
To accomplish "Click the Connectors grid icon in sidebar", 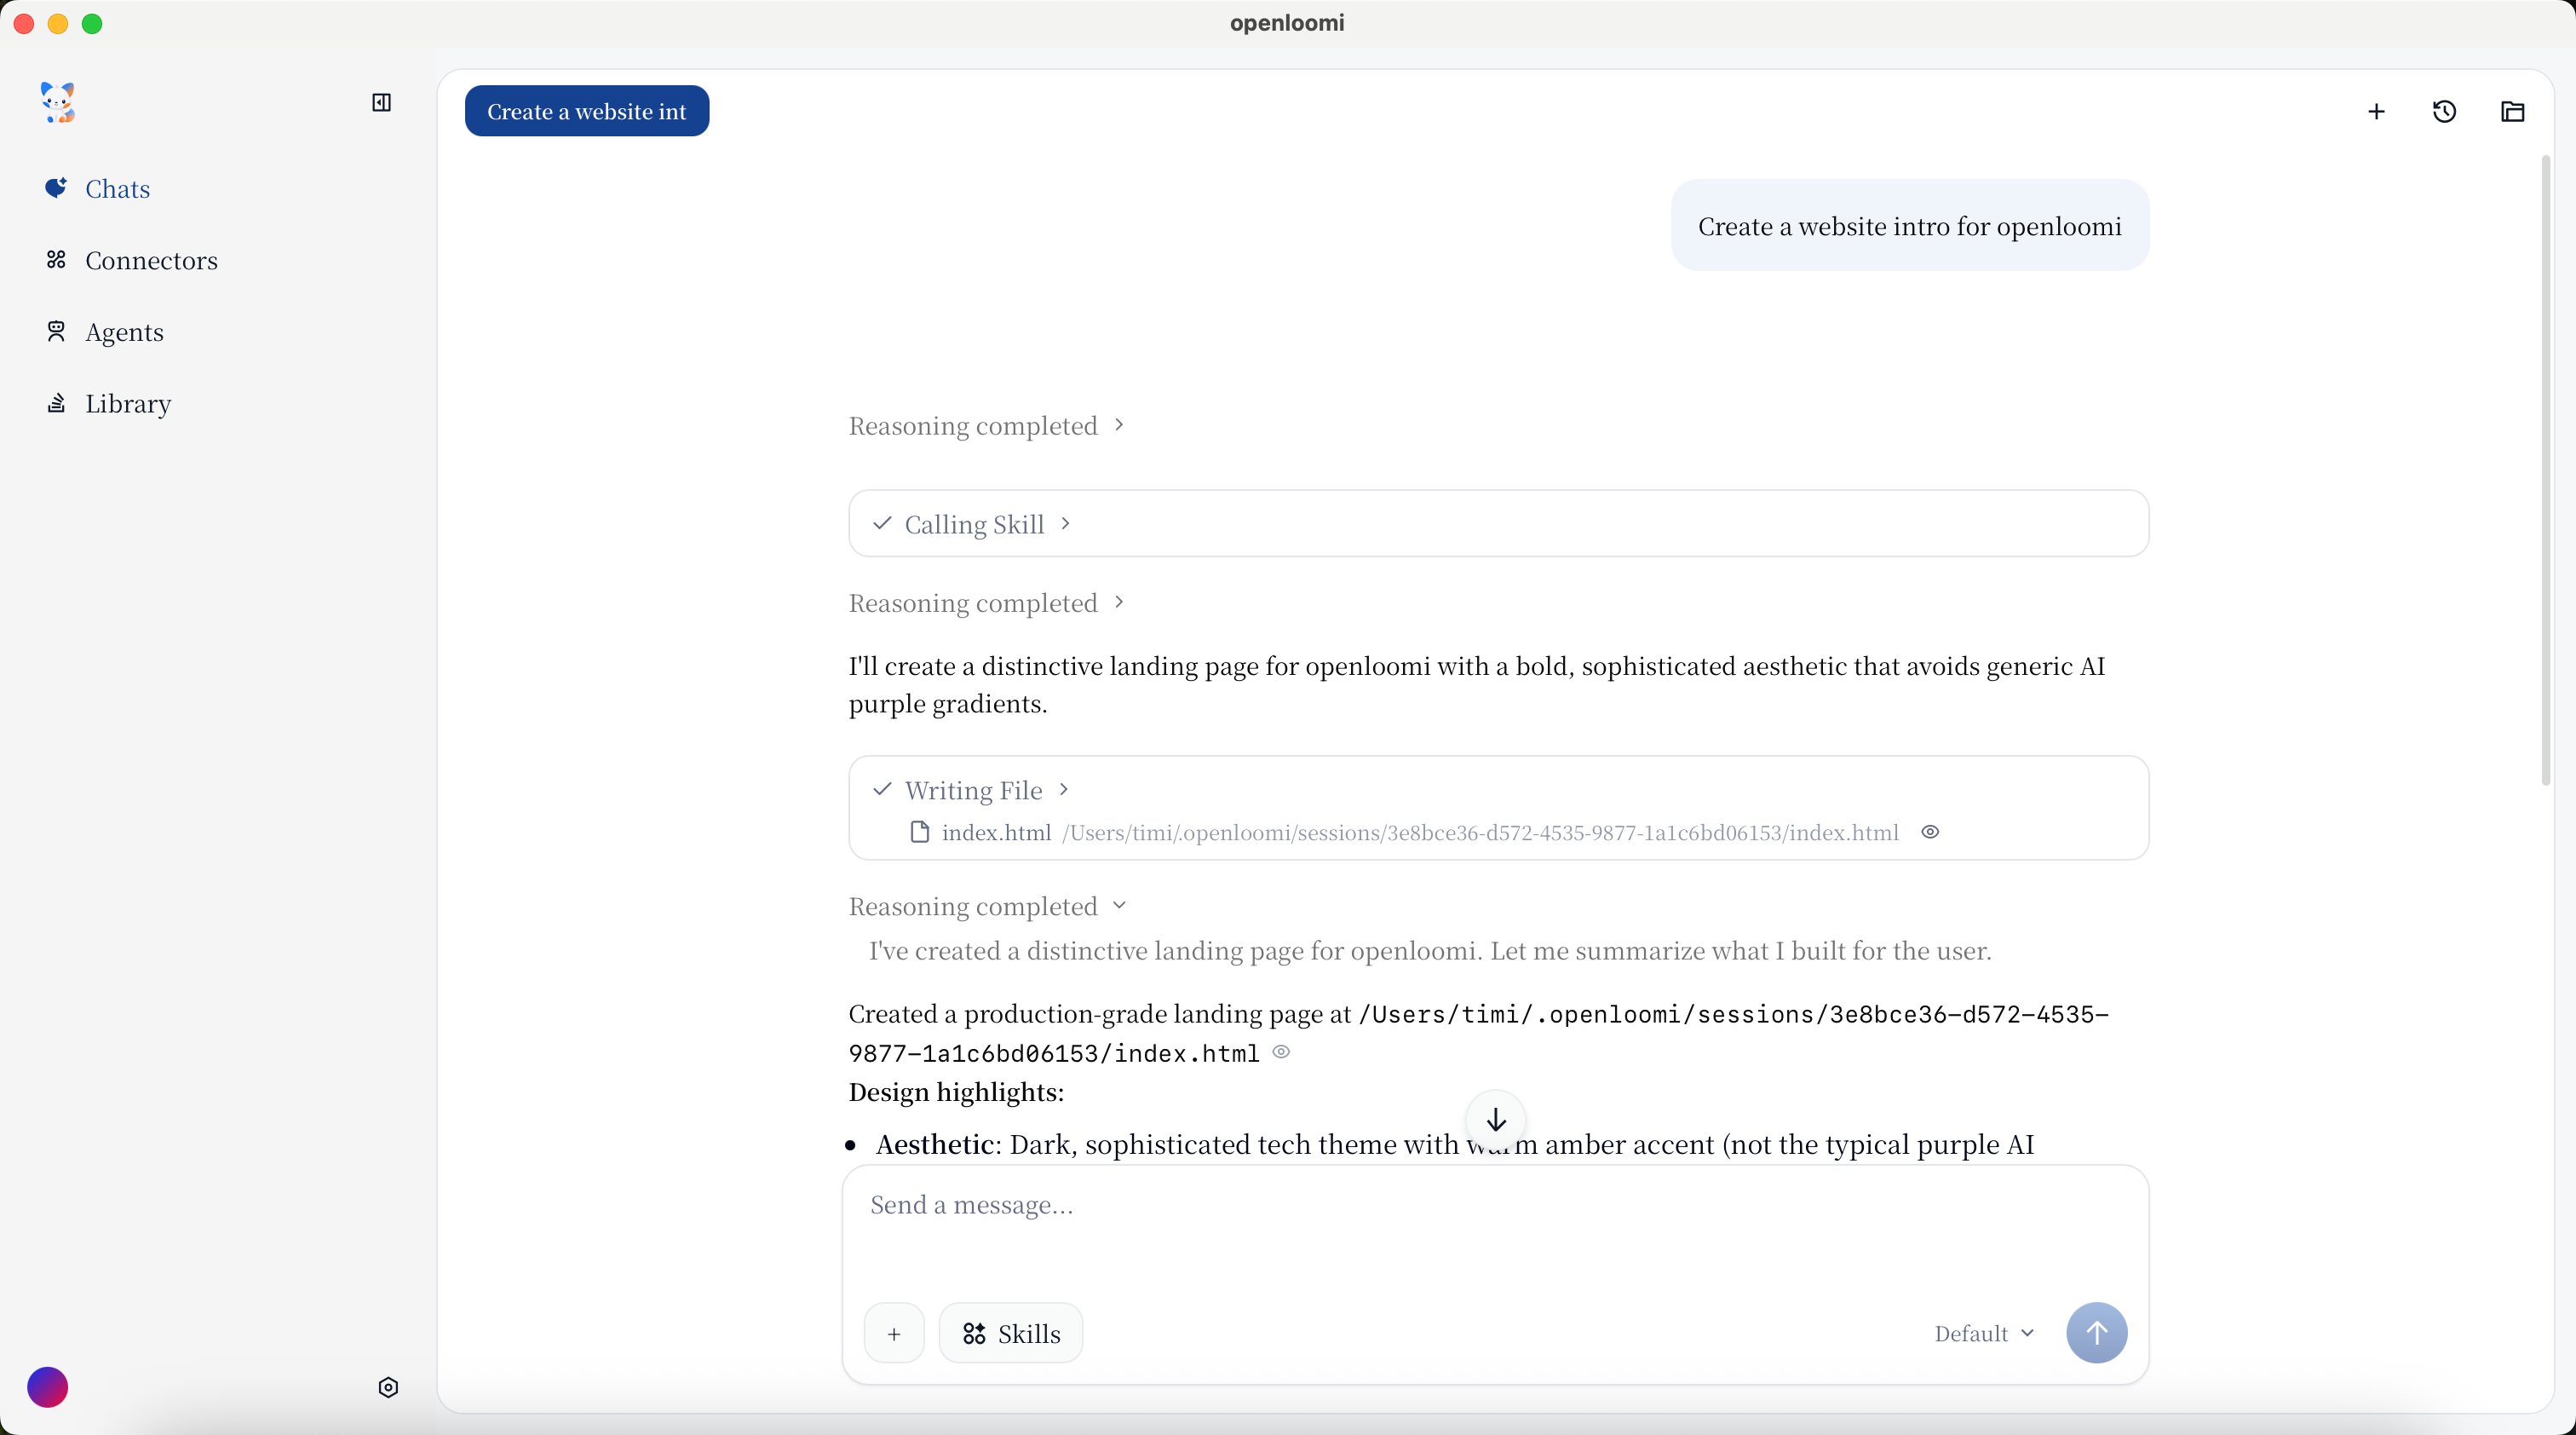I will (x=56, y=260).
